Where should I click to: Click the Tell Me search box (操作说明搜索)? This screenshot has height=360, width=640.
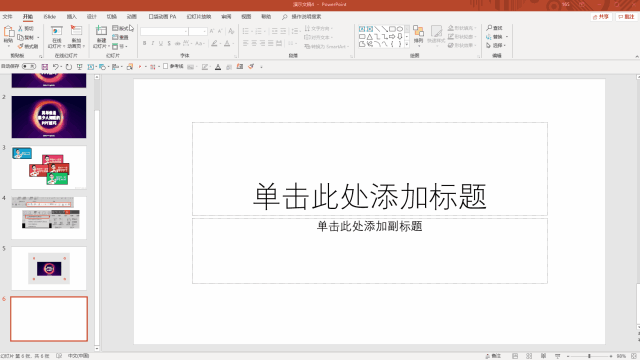[x=302, y=17]
